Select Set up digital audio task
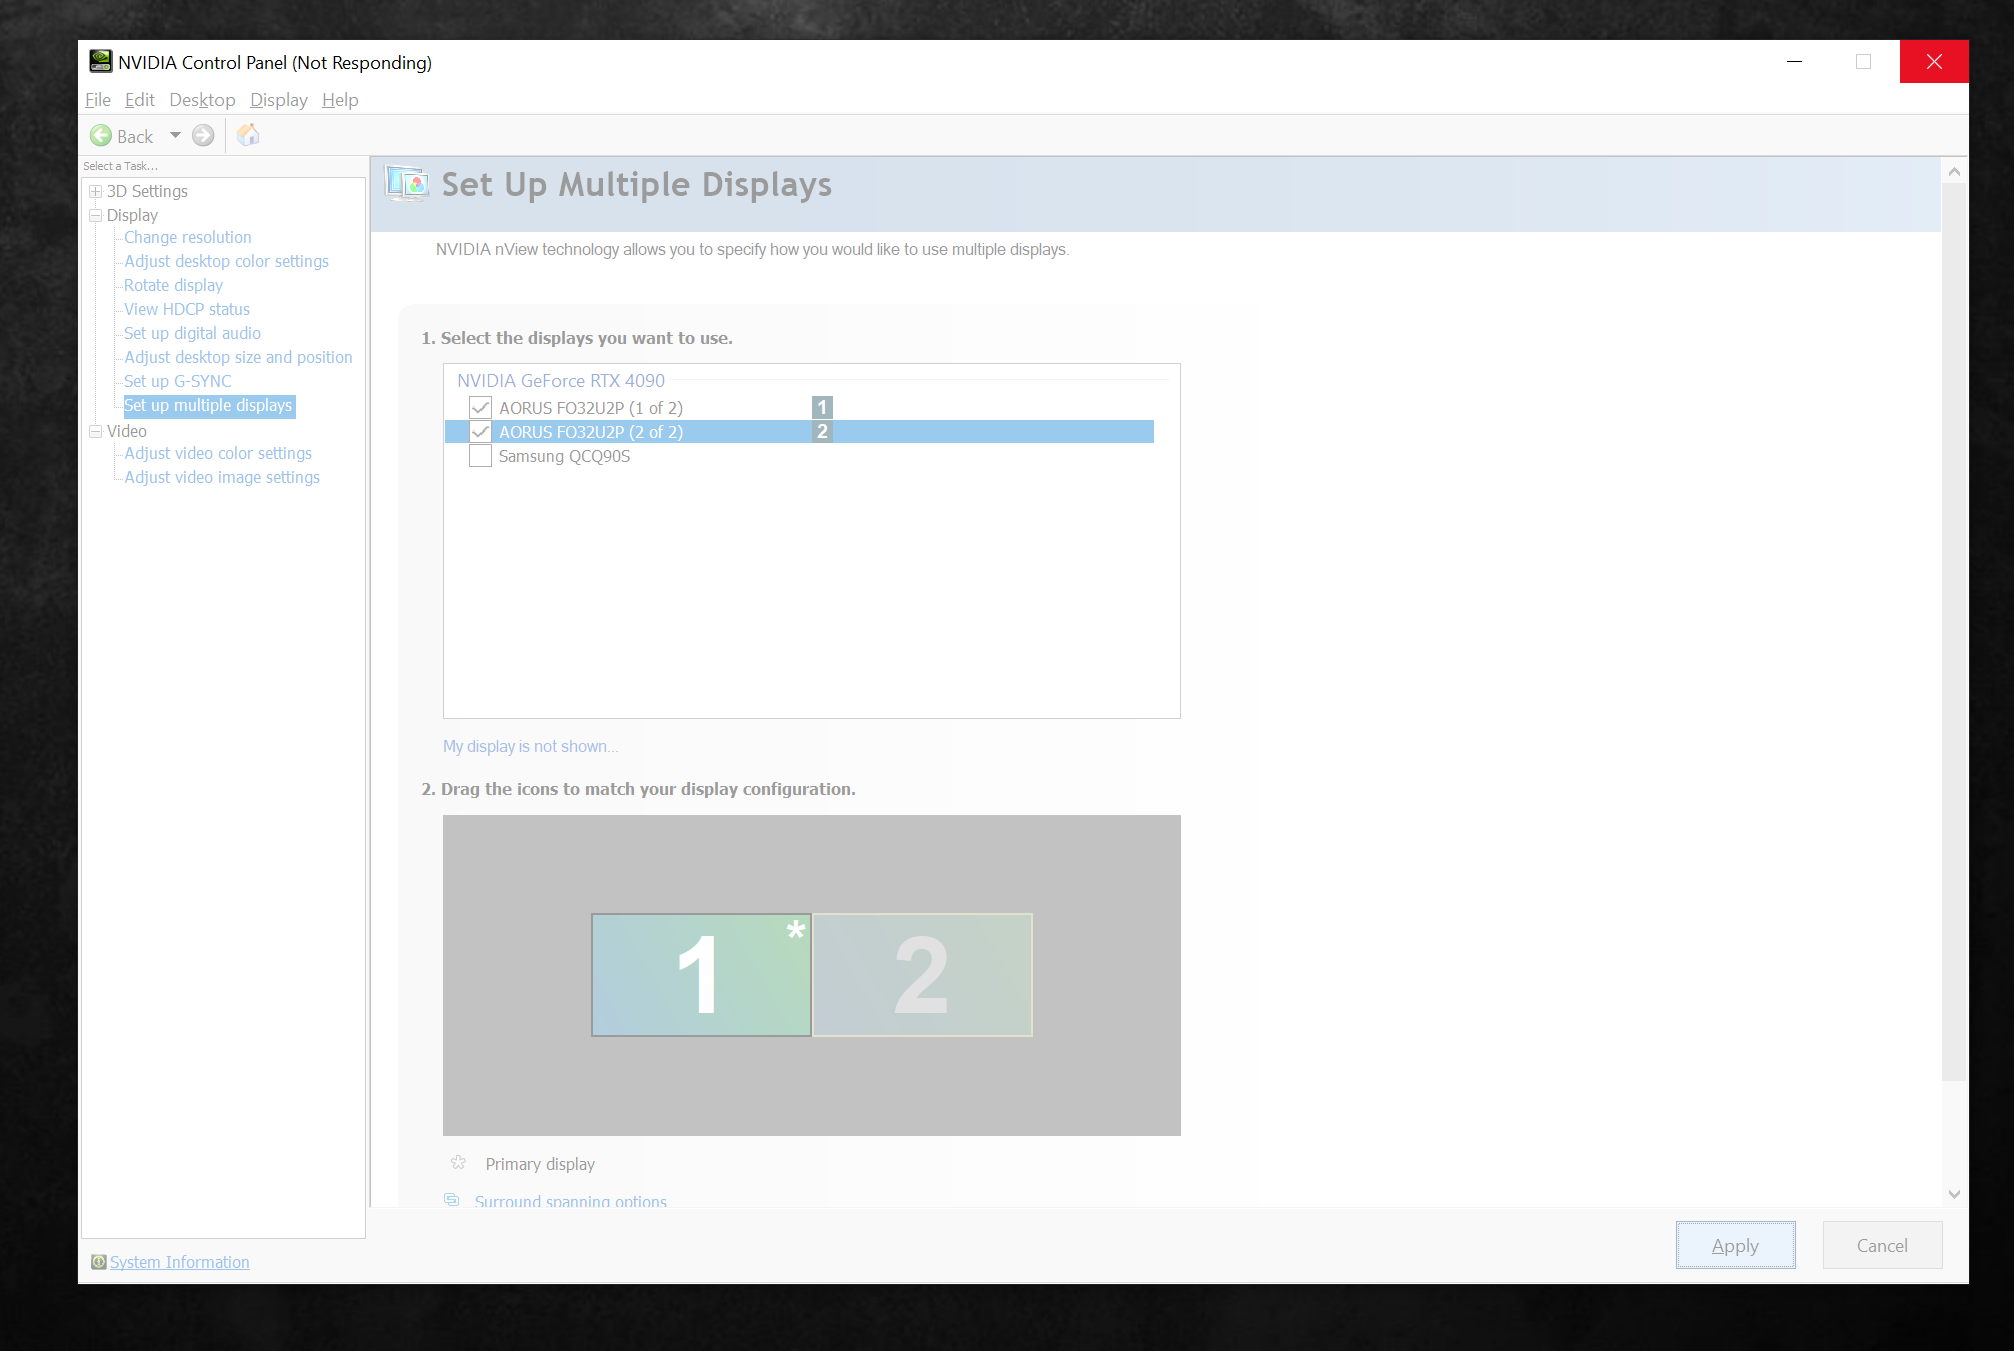This screenshot has width=2014, height=1351. 192,333
